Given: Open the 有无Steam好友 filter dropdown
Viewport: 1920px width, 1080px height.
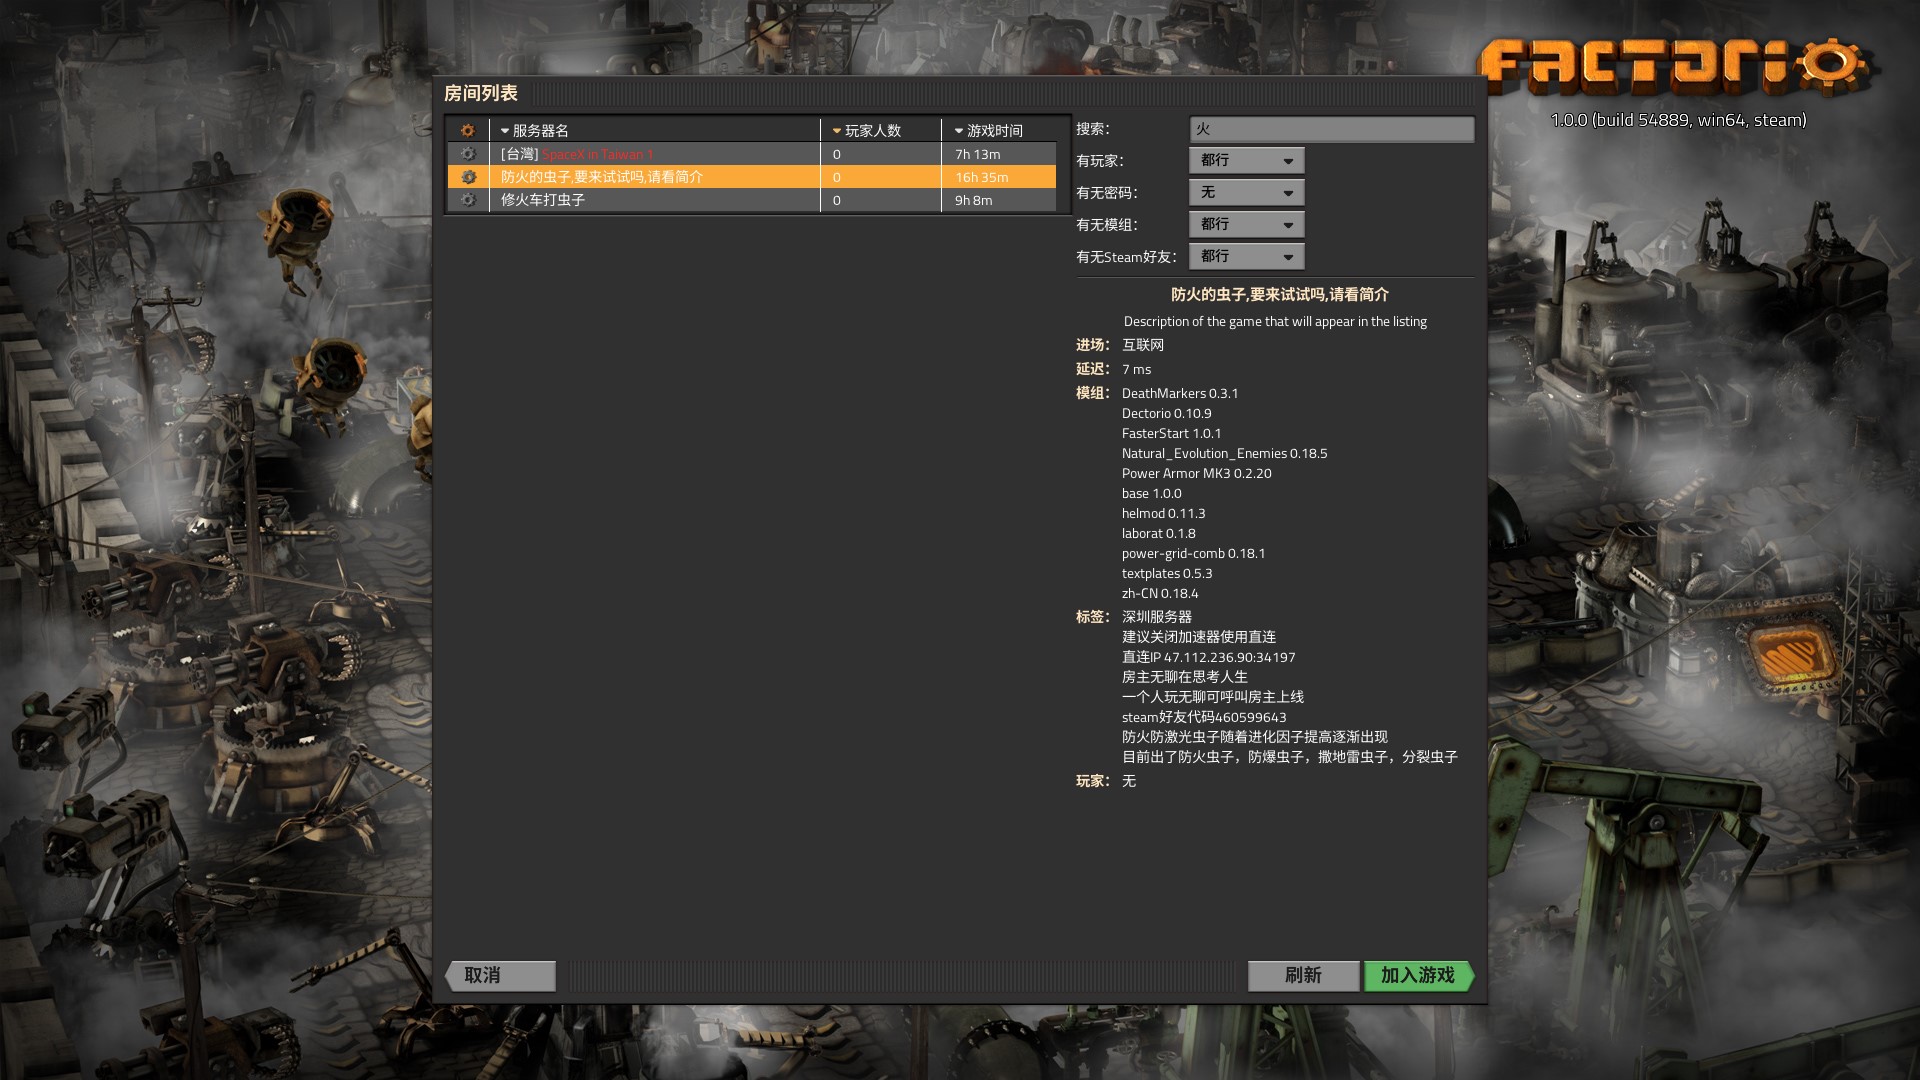Looking at the screenshot, I should pos(1246,256).
